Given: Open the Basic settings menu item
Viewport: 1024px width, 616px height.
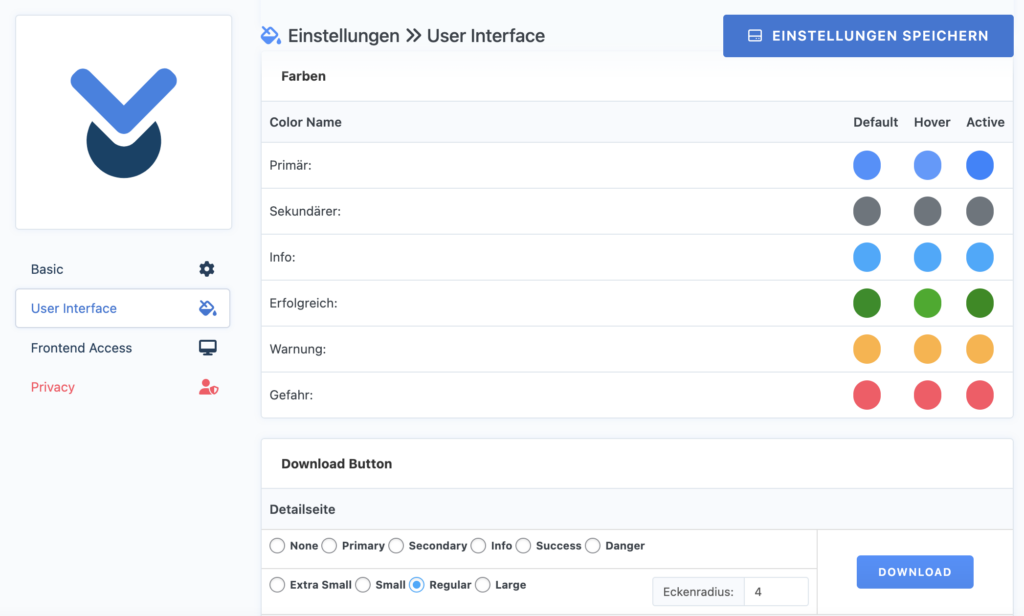Looking at the screenshot, I should [x=123, y=269].
